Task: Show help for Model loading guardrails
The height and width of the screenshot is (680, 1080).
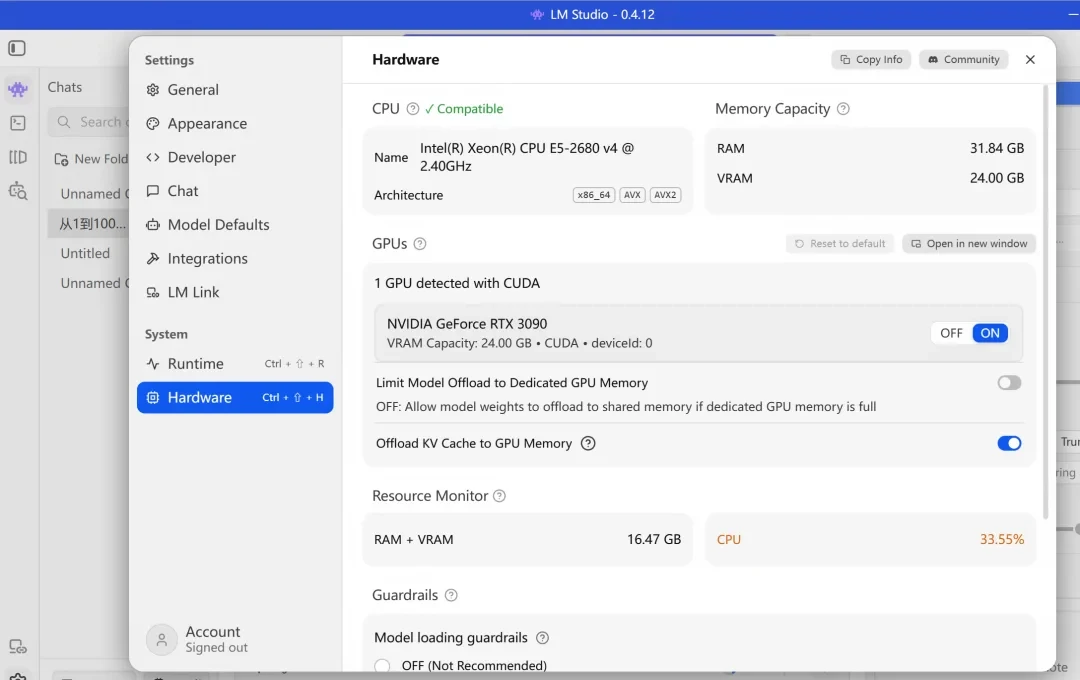Action: click(543, 638)
